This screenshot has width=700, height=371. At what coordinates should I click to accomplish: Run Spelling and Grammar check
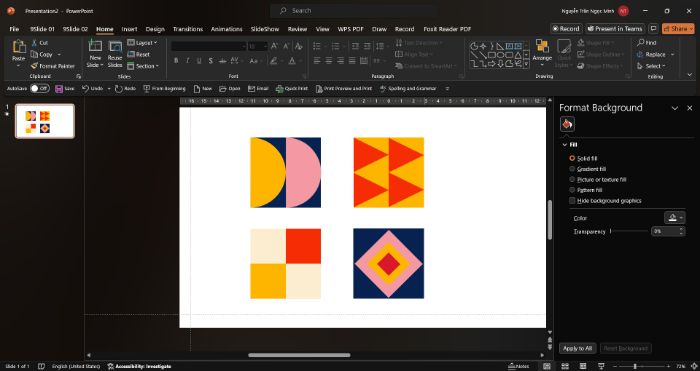pyautogui.click(x=408, y=89)
